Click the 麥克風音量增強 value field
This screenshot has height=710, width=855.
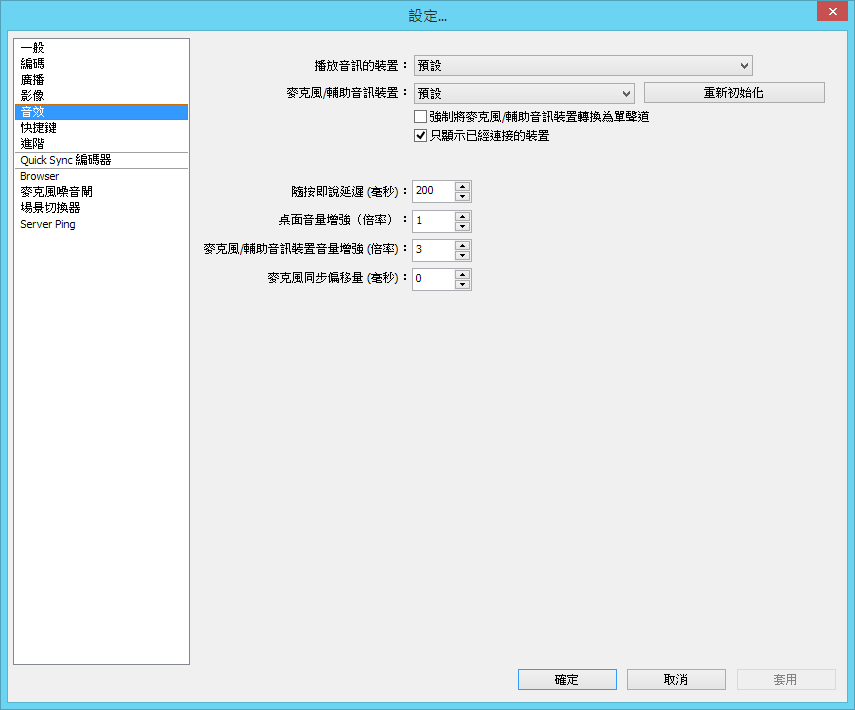tap(433, 250)
